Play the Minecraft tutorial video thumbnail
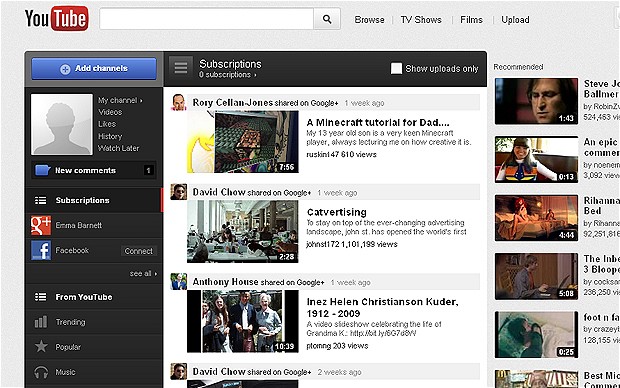 click(x=243, y=142)
